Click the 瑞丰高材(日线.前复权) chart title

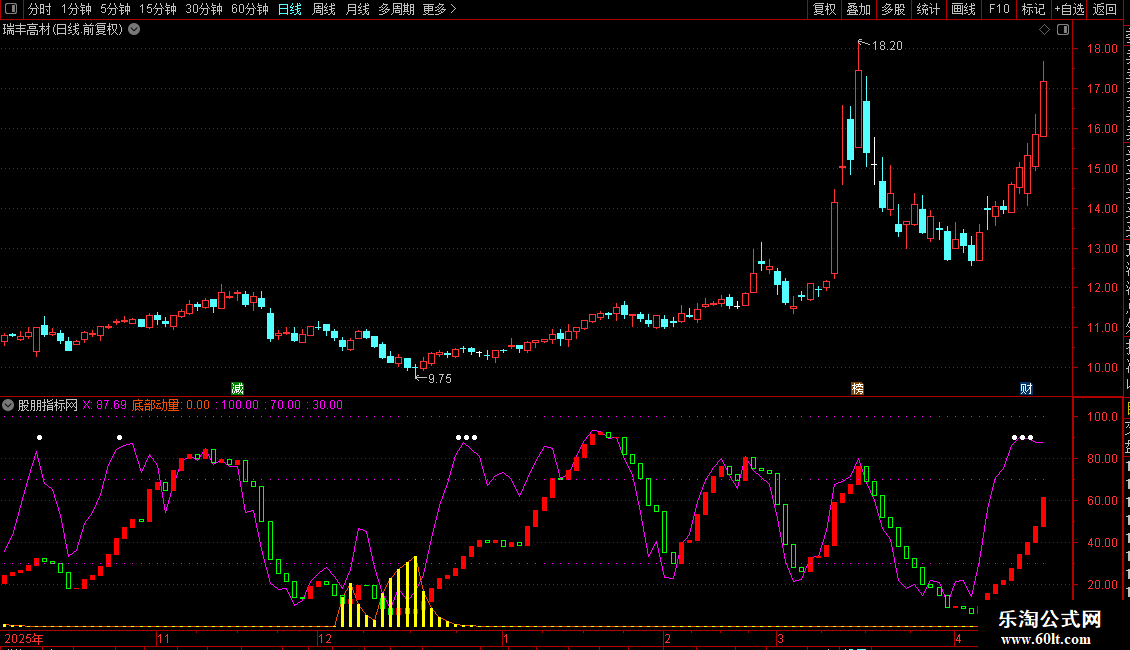(x=63, y=30)
